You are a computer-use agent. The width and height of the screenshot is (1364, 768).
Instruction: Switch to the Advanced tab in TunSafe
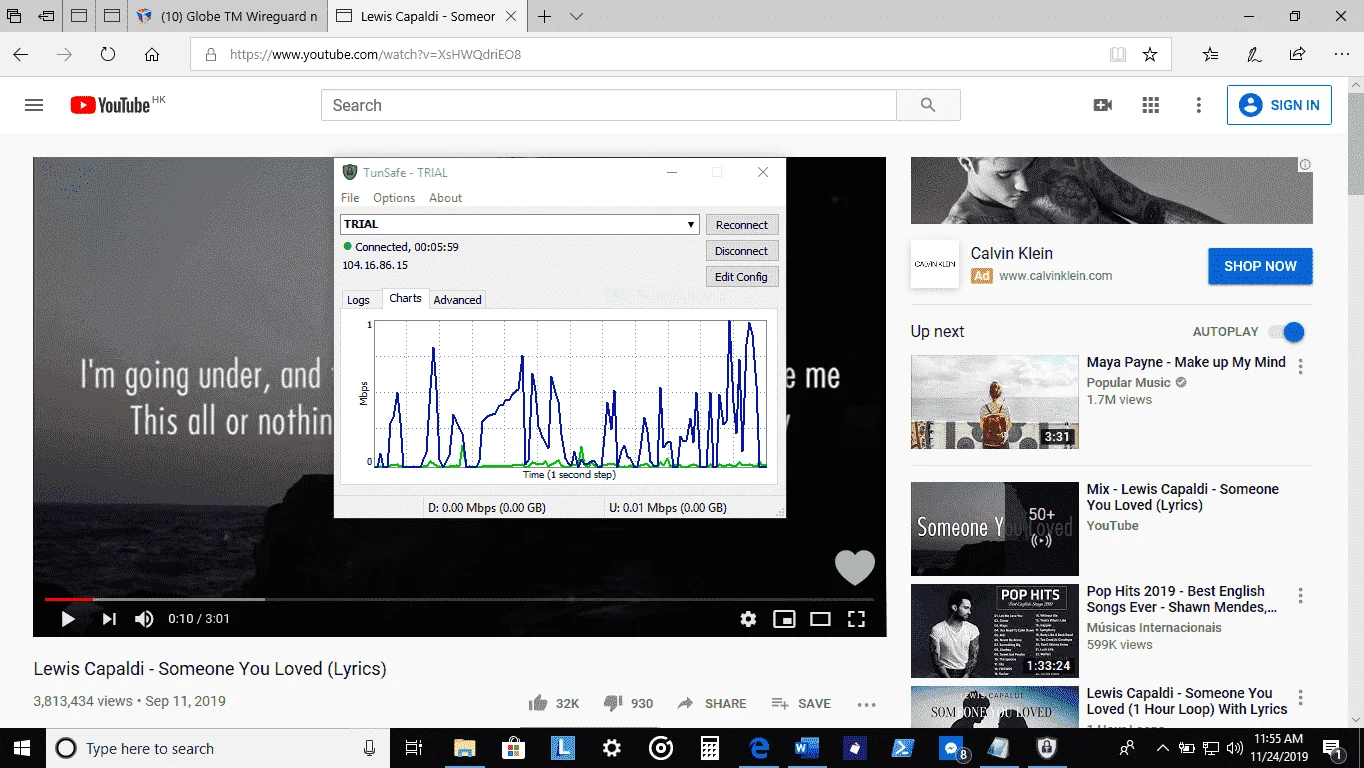(457, 300)
